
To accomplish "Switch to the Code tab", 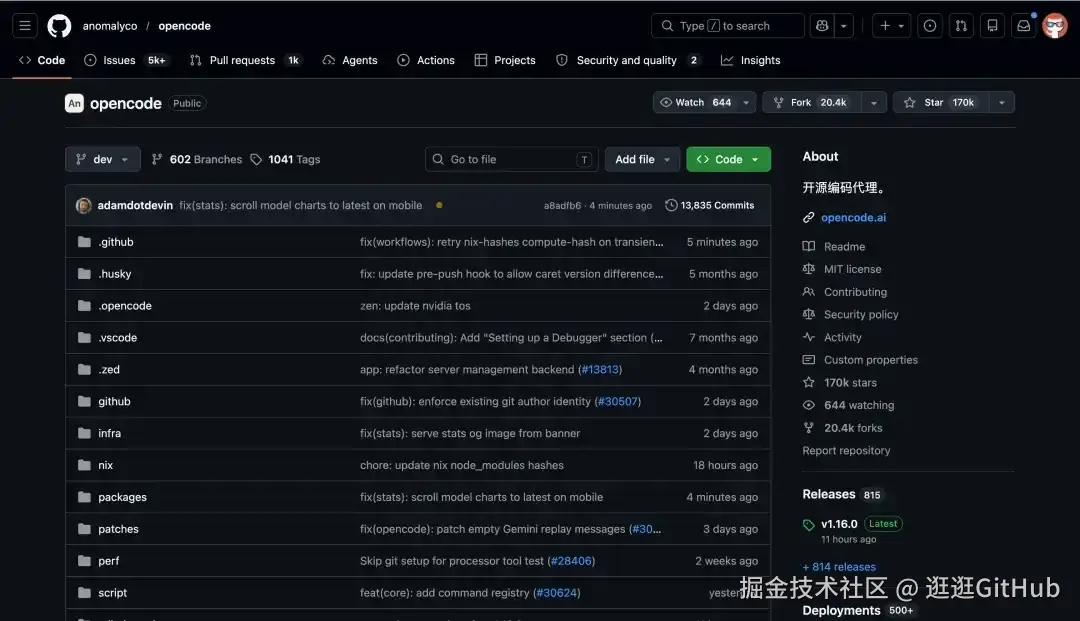I will click(42, 60).
